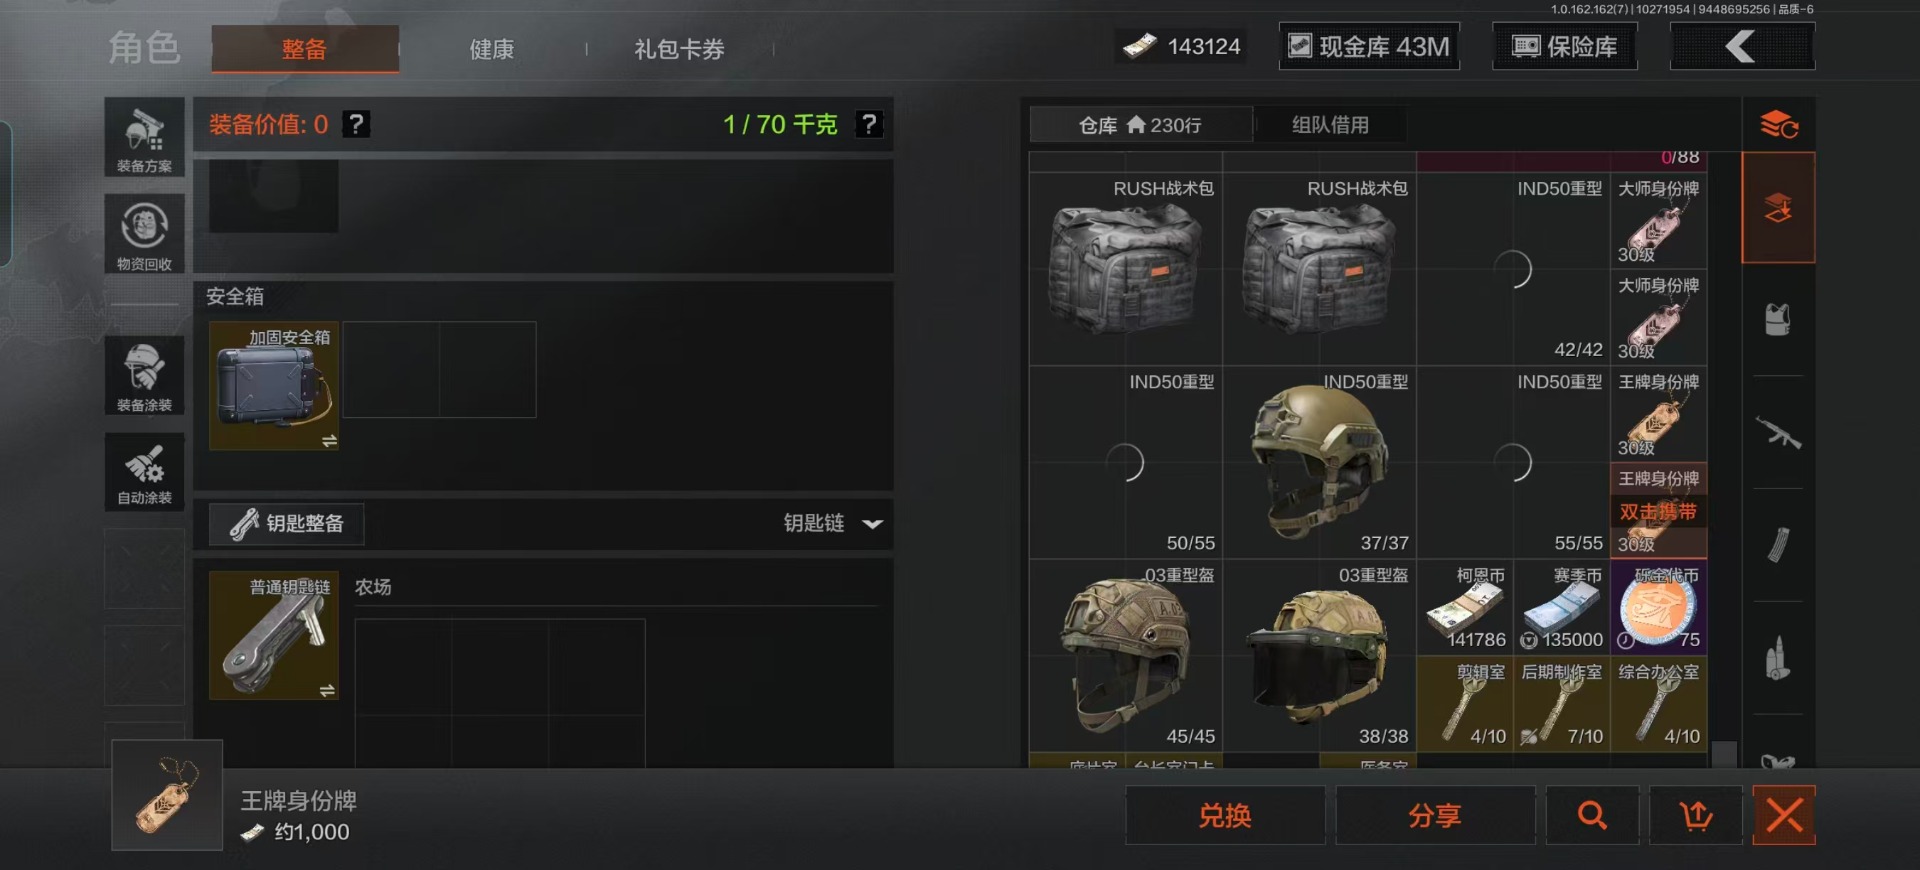
Task: Toggle swap arrows on 加固安全箱
Action: coord(329,441)
